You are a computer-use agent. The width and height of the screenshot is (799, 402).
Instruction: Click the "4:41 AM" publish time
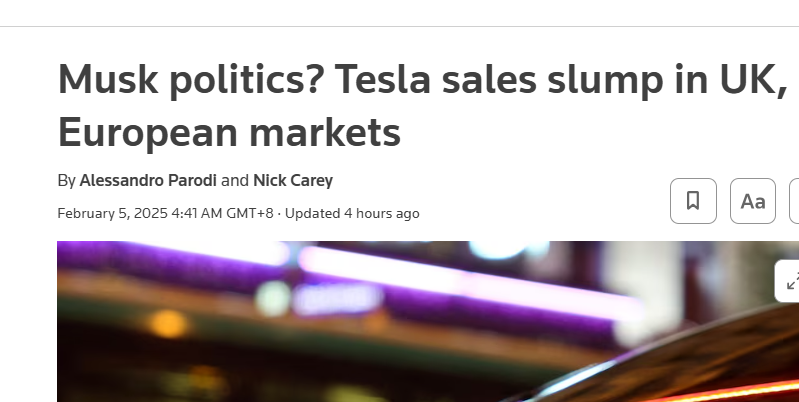click(x=200, y=213)
